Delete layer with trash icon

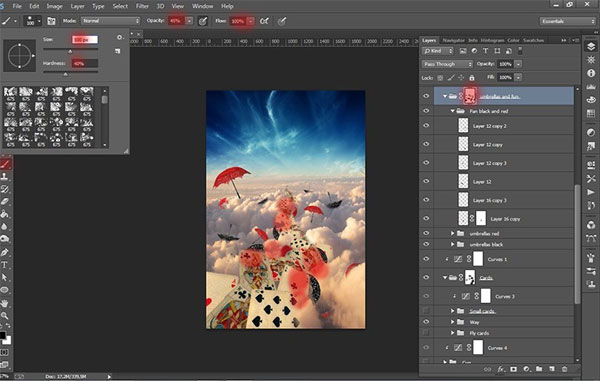point(564,369)
